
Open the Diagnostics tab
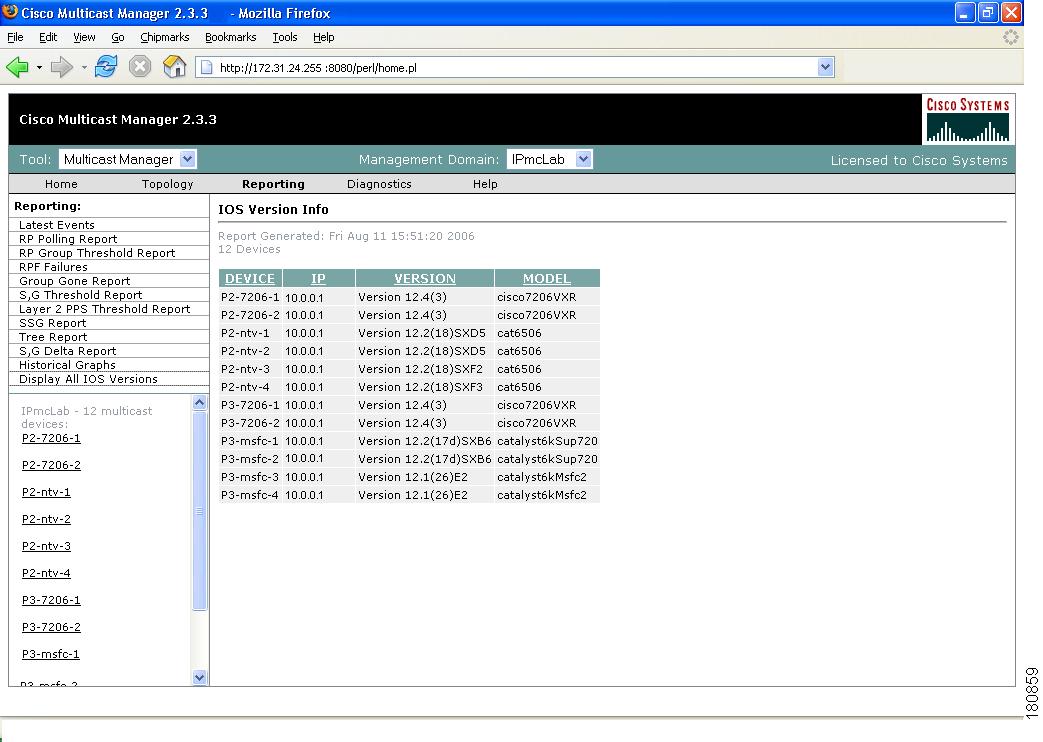[379, 184]
